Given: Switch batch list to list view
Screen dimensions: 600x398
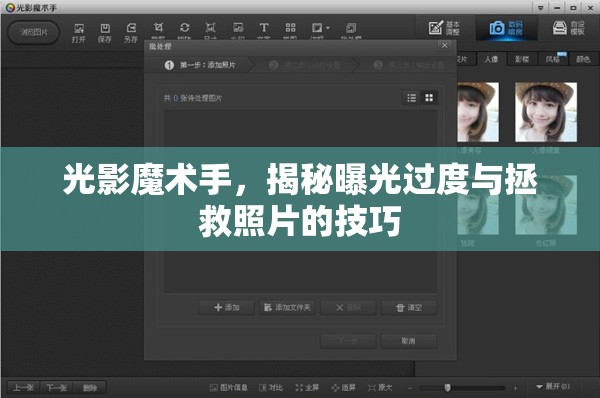Looking at the screenshot, I should click(x=412, y=98).
